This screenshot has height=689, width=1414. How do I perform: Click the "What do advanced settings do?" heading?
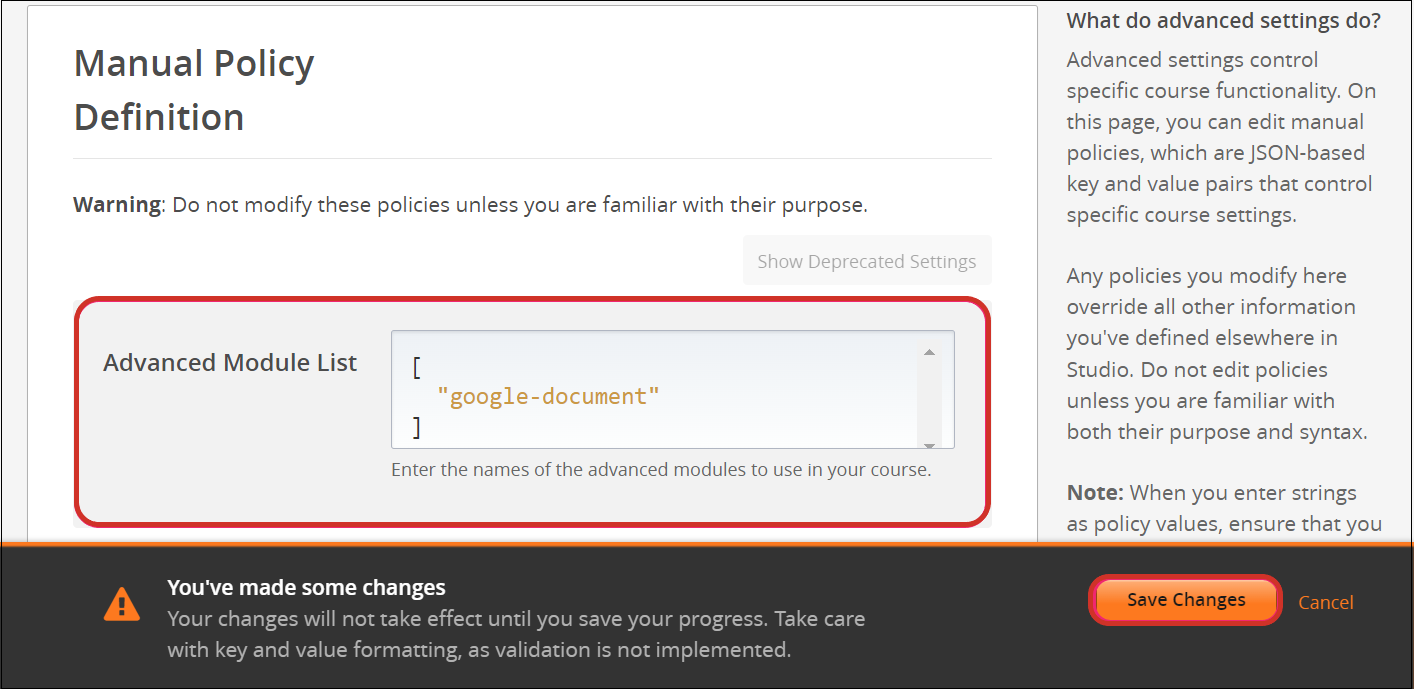1223,20
